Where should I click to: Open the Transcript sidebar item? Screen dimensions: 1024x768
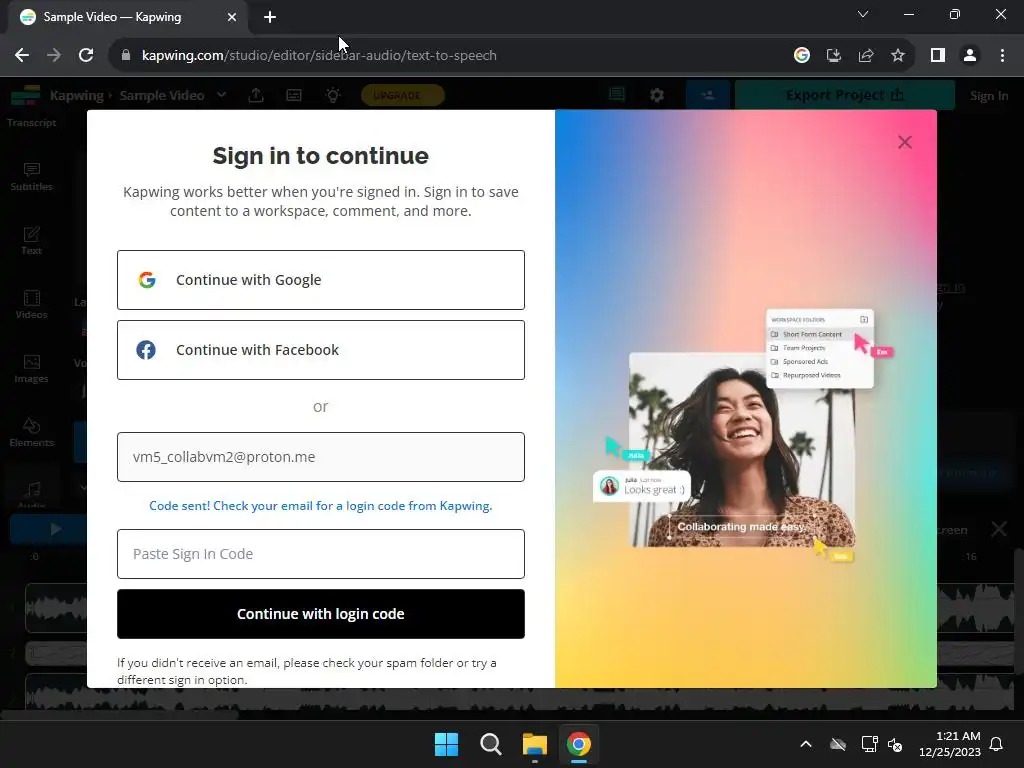[x=31, y=122]
